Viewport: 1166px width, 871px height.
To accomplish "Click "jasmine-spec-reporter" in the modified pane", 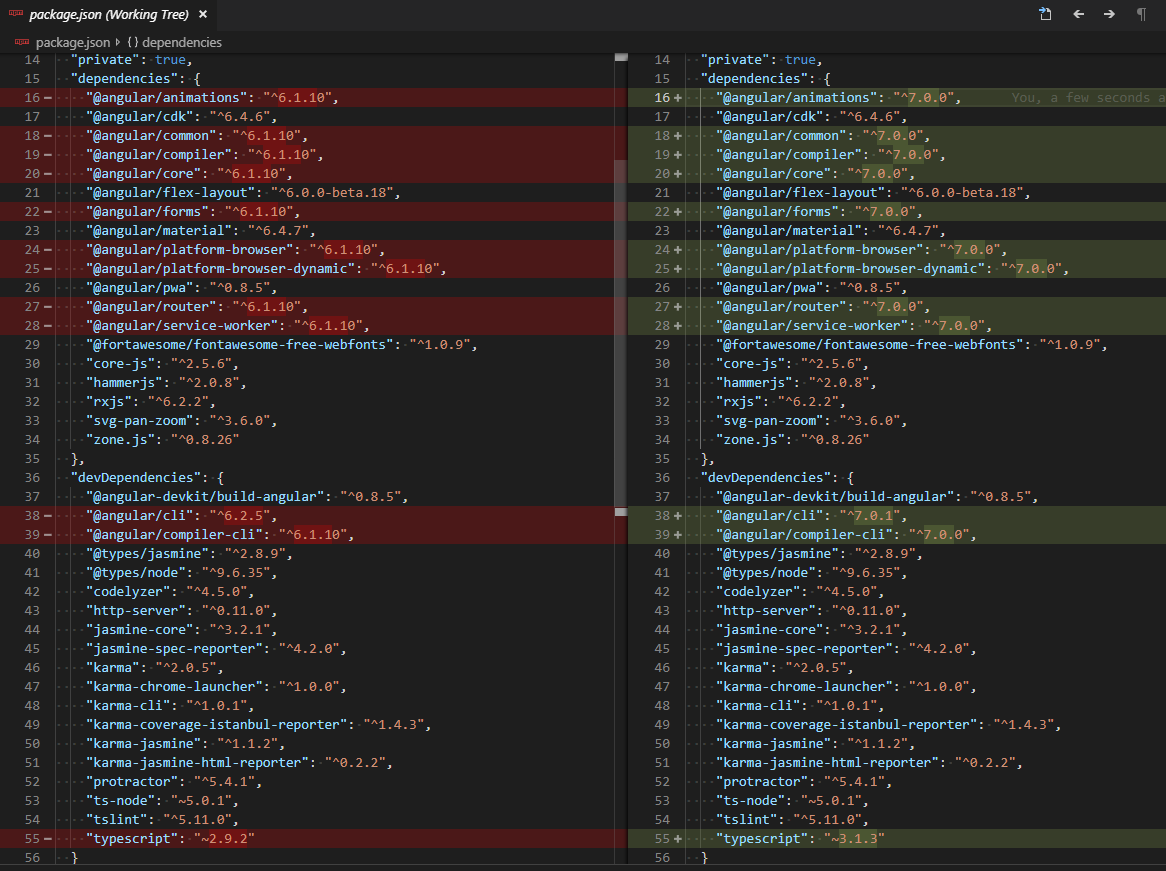I will tap(804, 649).
